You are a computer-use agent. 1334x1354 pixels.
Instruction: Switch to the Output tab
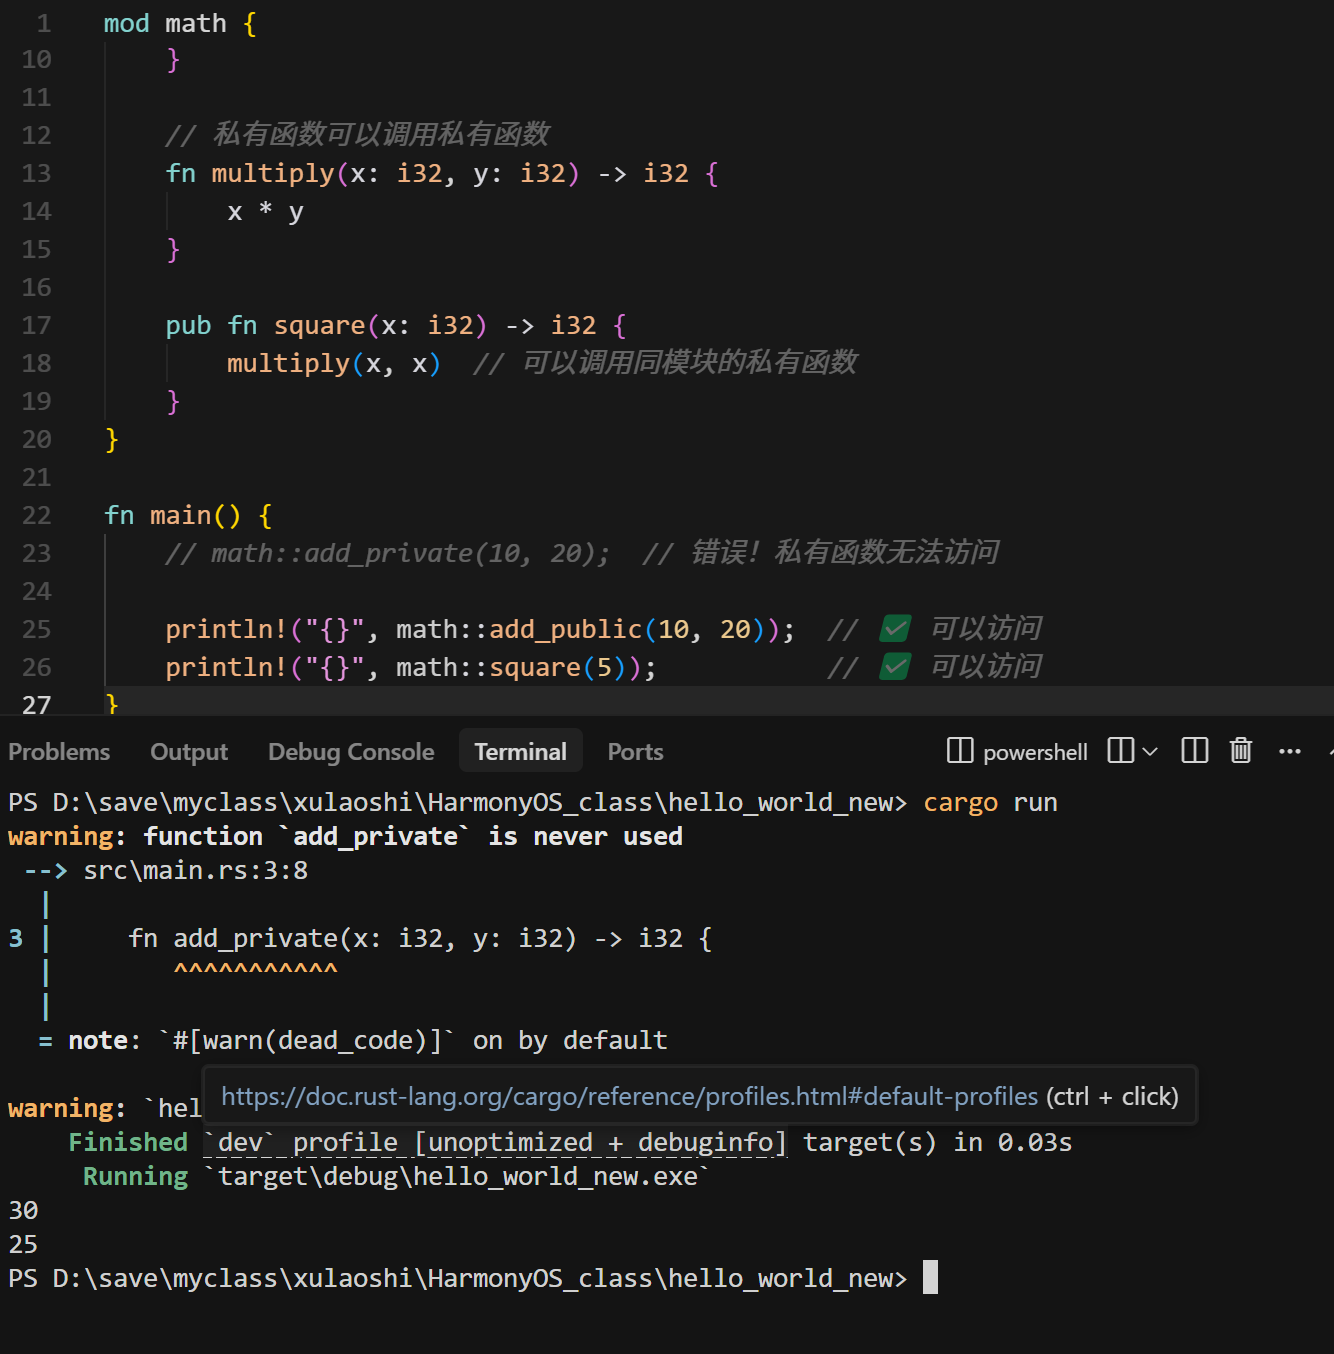[189, 752]
